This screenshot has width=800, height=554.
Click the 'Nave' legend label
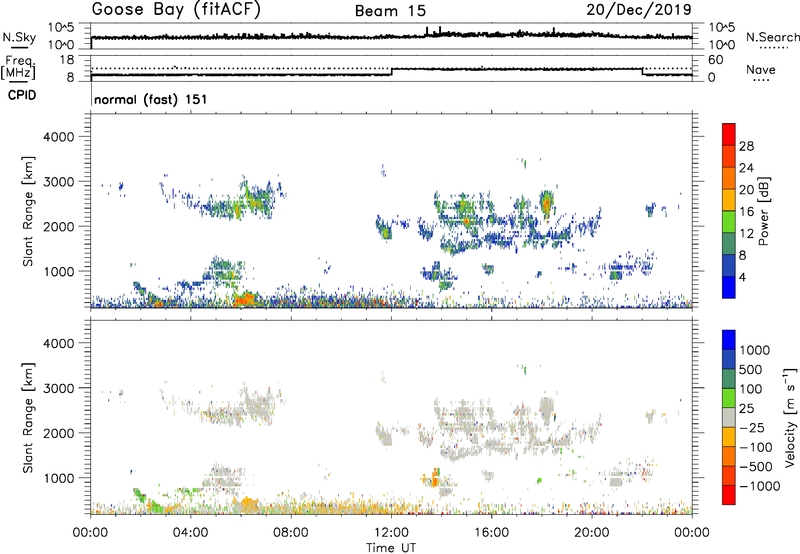click(761, 69)
